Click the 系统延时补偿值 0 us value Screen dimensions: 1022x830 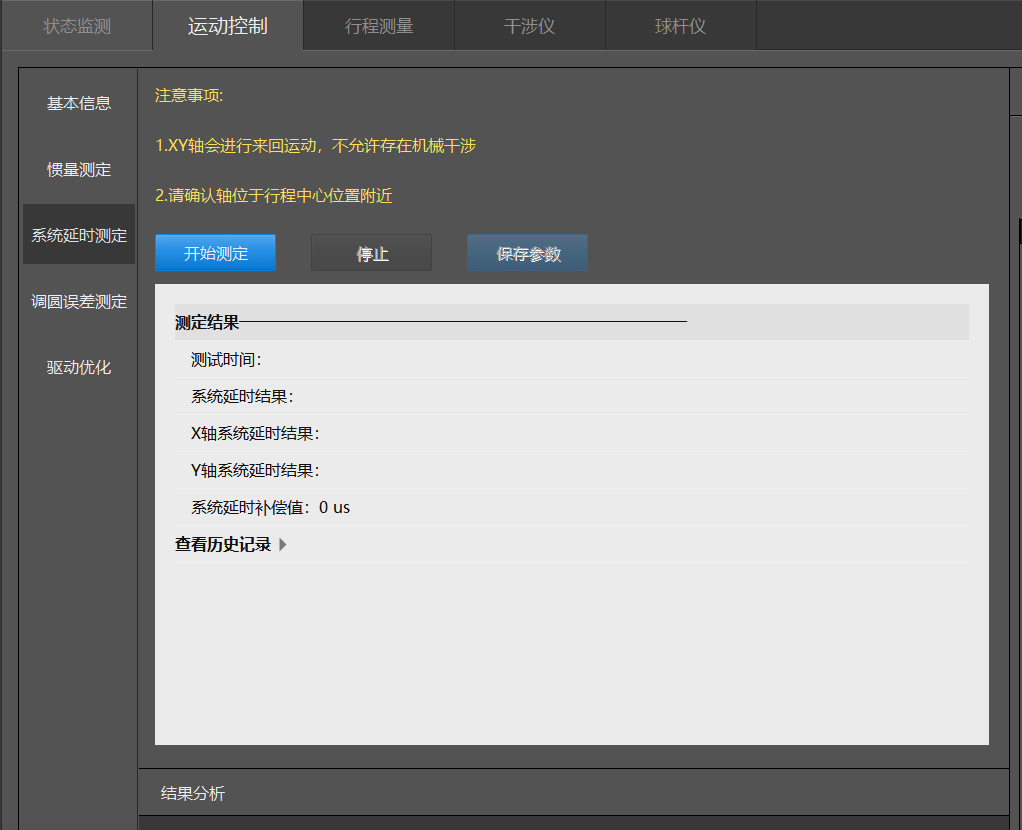coord(334,507)
